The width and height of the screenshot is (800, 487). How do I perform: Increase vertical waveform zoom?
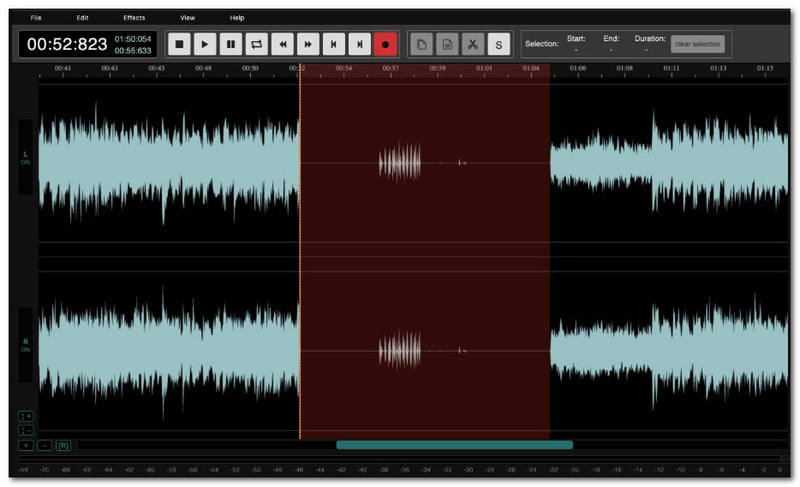pyautogui.click(x=26, y=417)
